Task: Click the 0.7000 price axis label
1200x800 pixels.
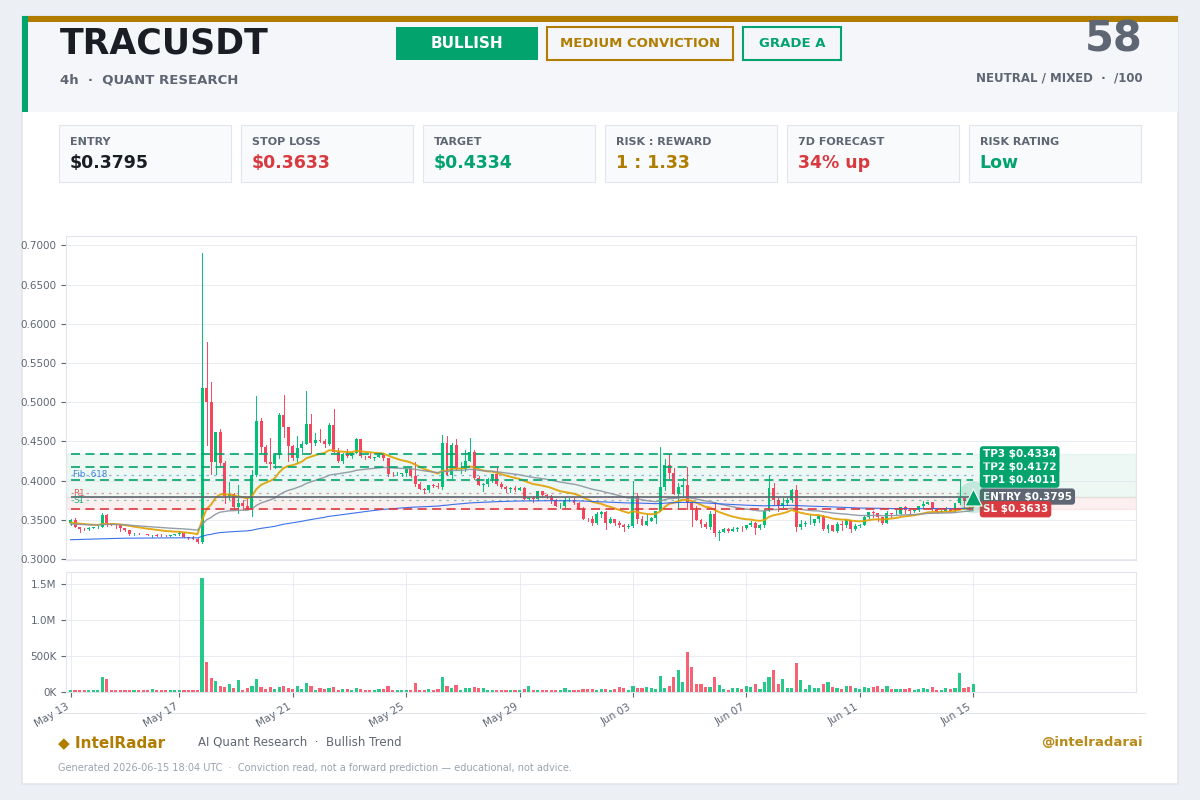Action: [38, 245]
